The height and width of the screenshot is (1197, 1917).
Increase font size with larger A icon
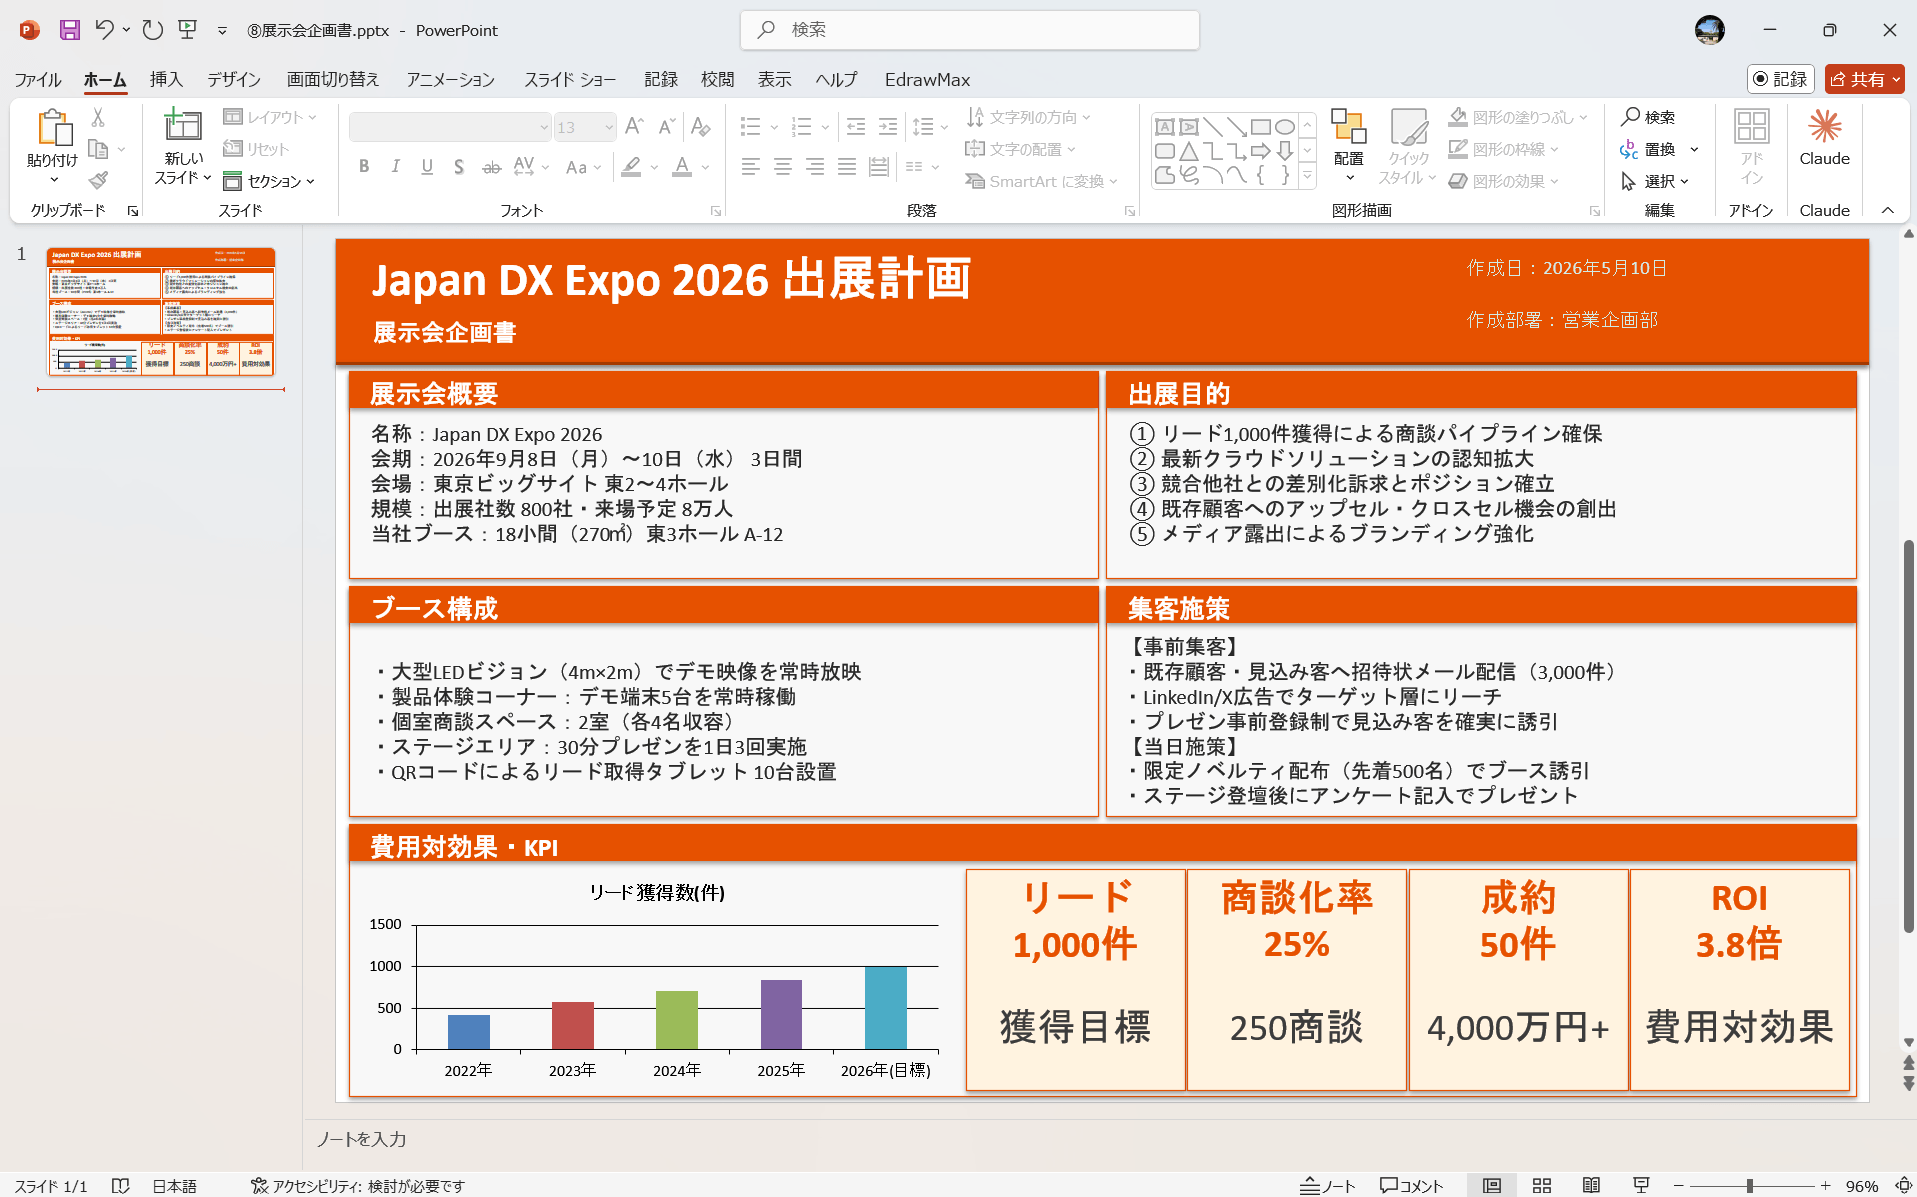634,127
